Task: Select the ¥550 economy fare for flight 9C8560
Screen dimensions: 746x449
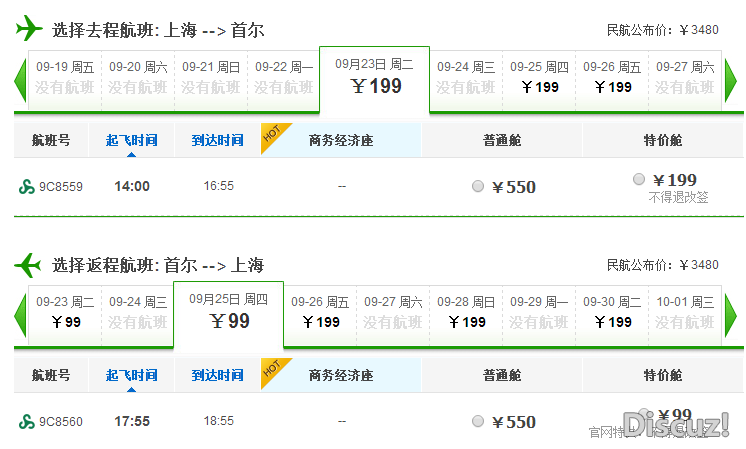Action: click(478, 421)
